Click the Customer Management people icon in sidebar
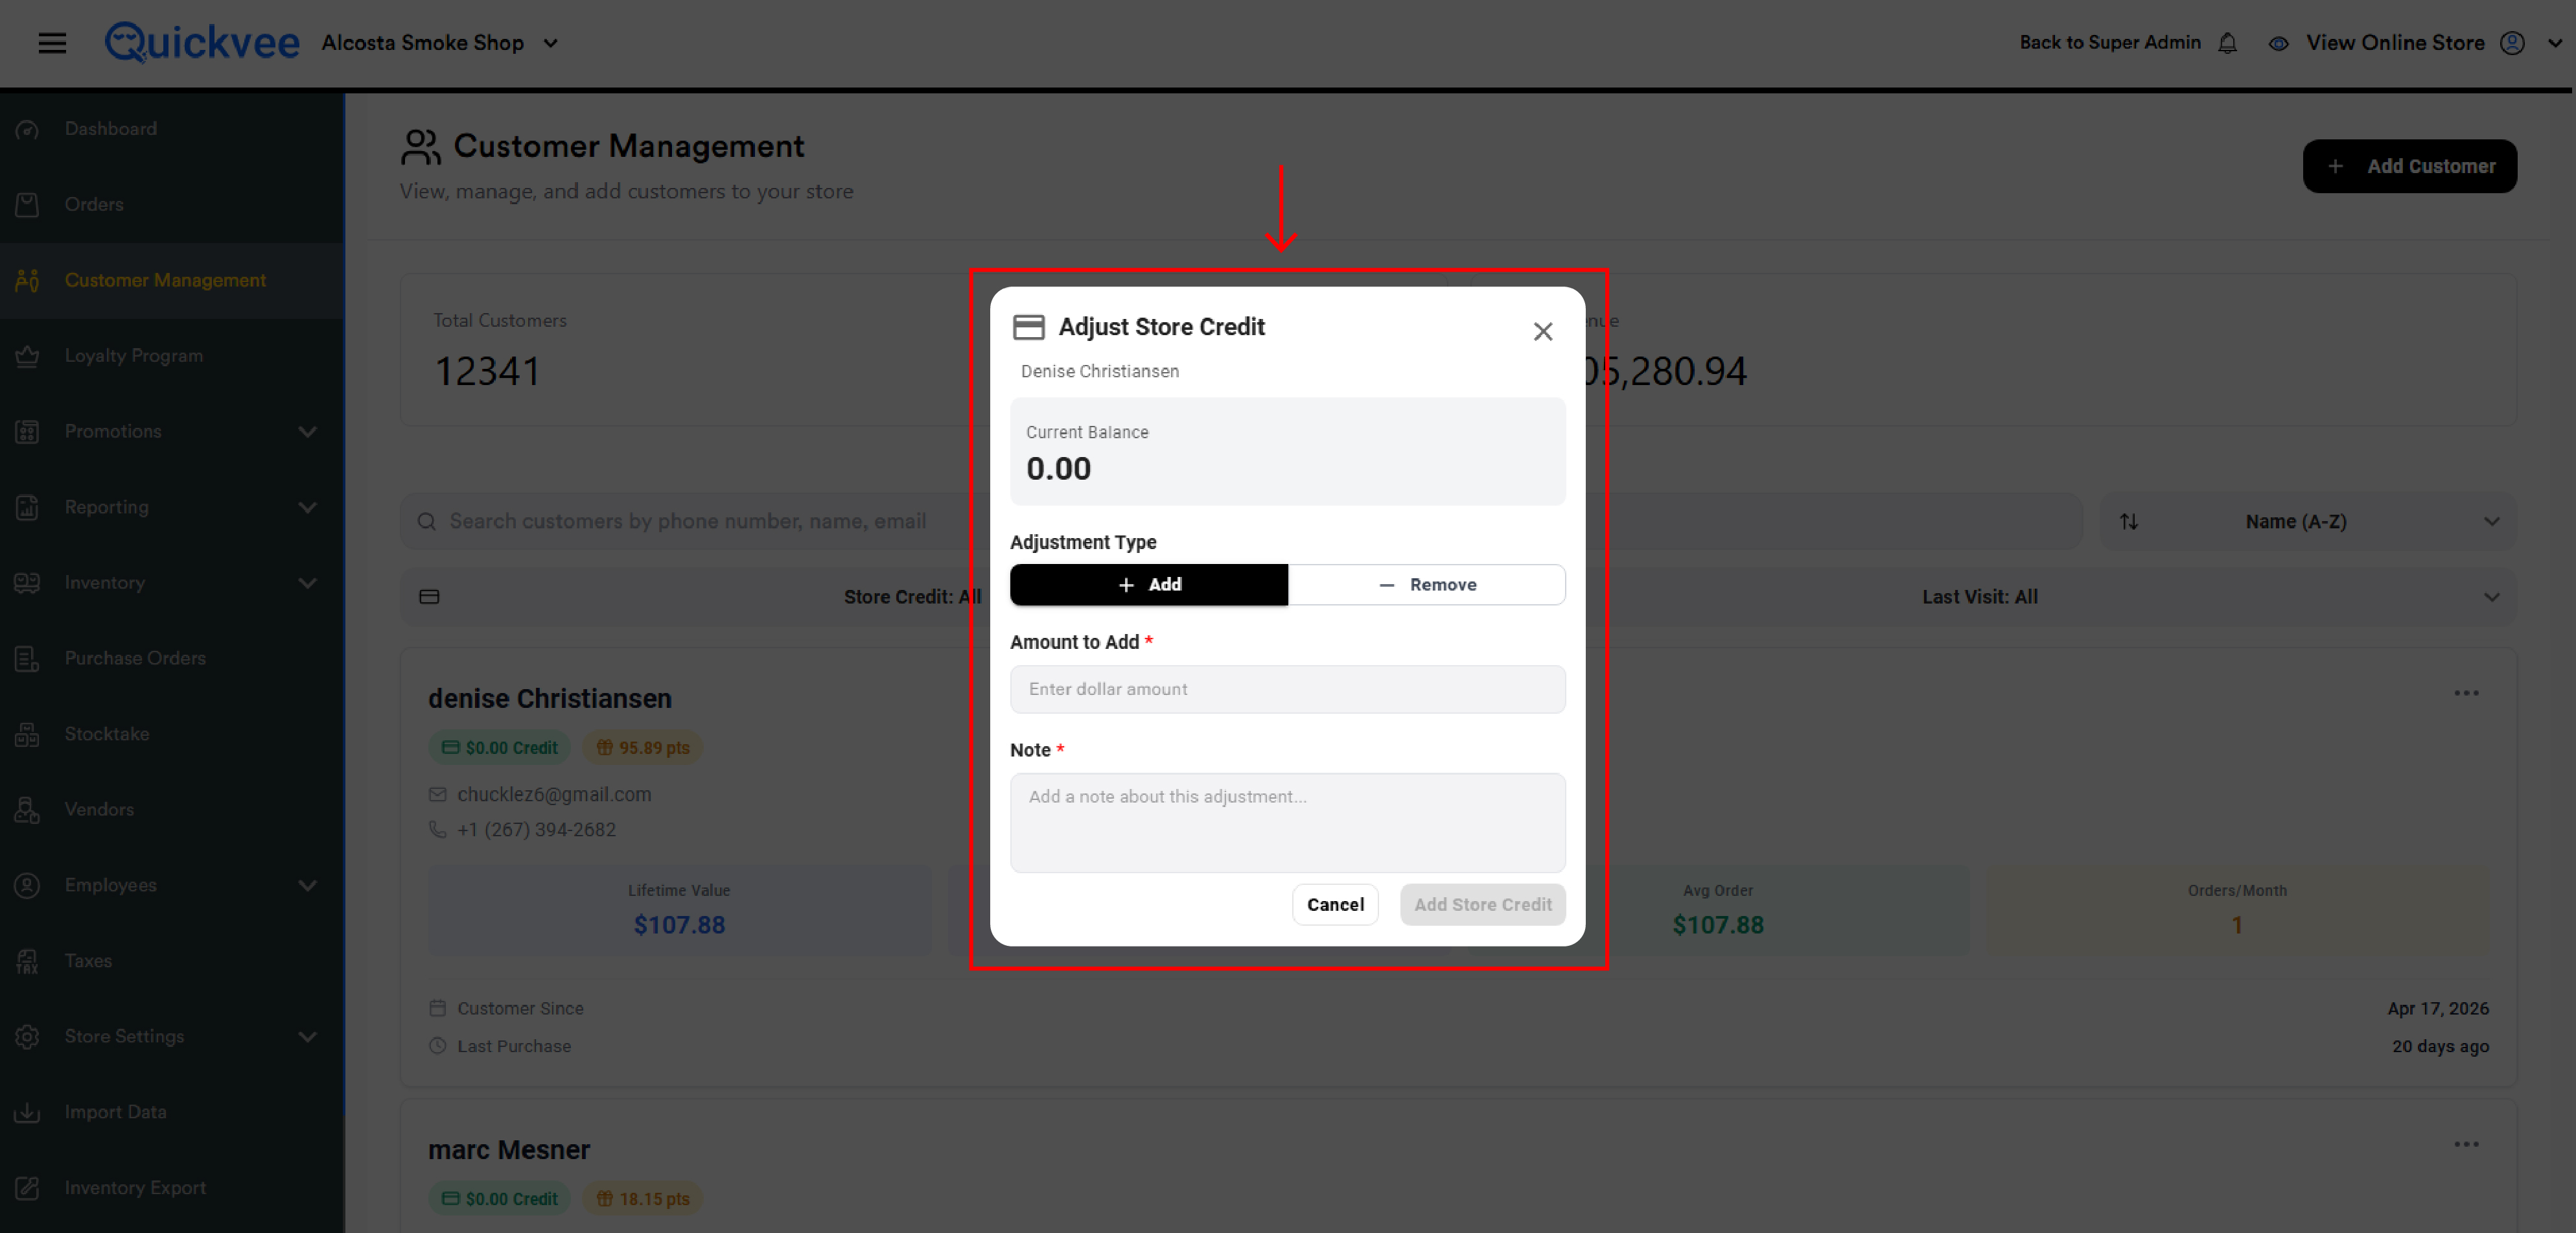 [x=27, y=280]
